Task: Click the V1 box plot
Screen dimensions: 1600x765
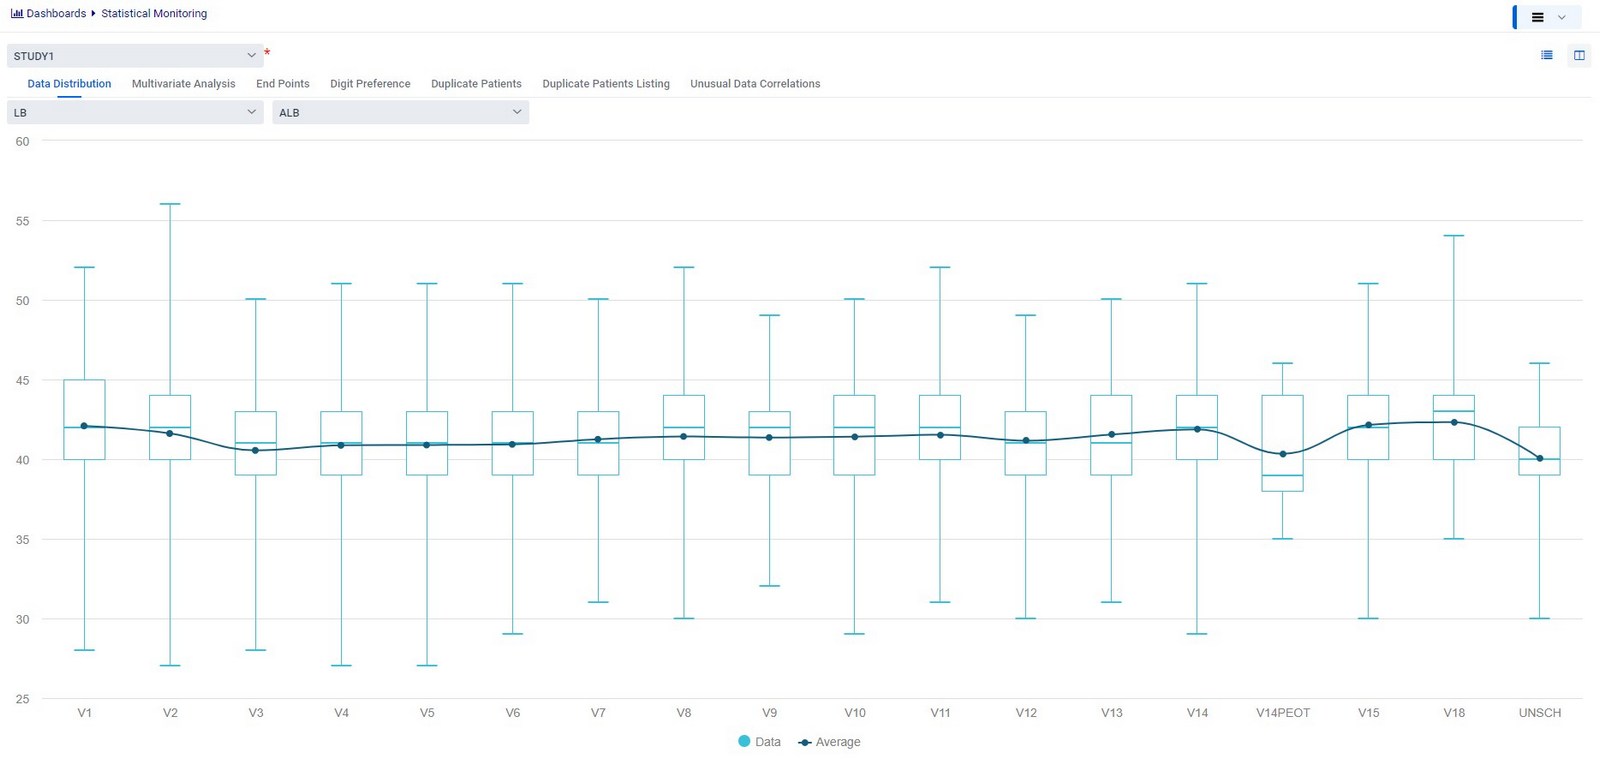Action: (84, 420)
